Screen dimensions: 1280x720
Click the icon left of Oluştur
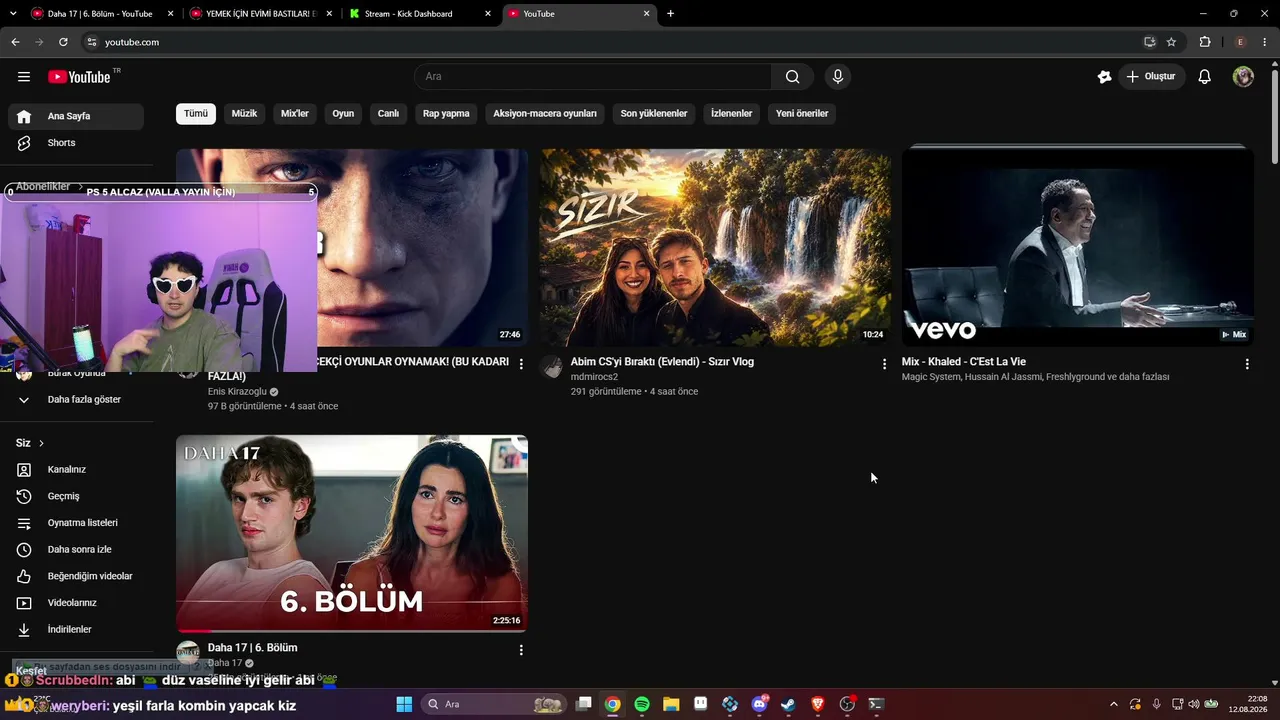click(x=1104, y=77)
